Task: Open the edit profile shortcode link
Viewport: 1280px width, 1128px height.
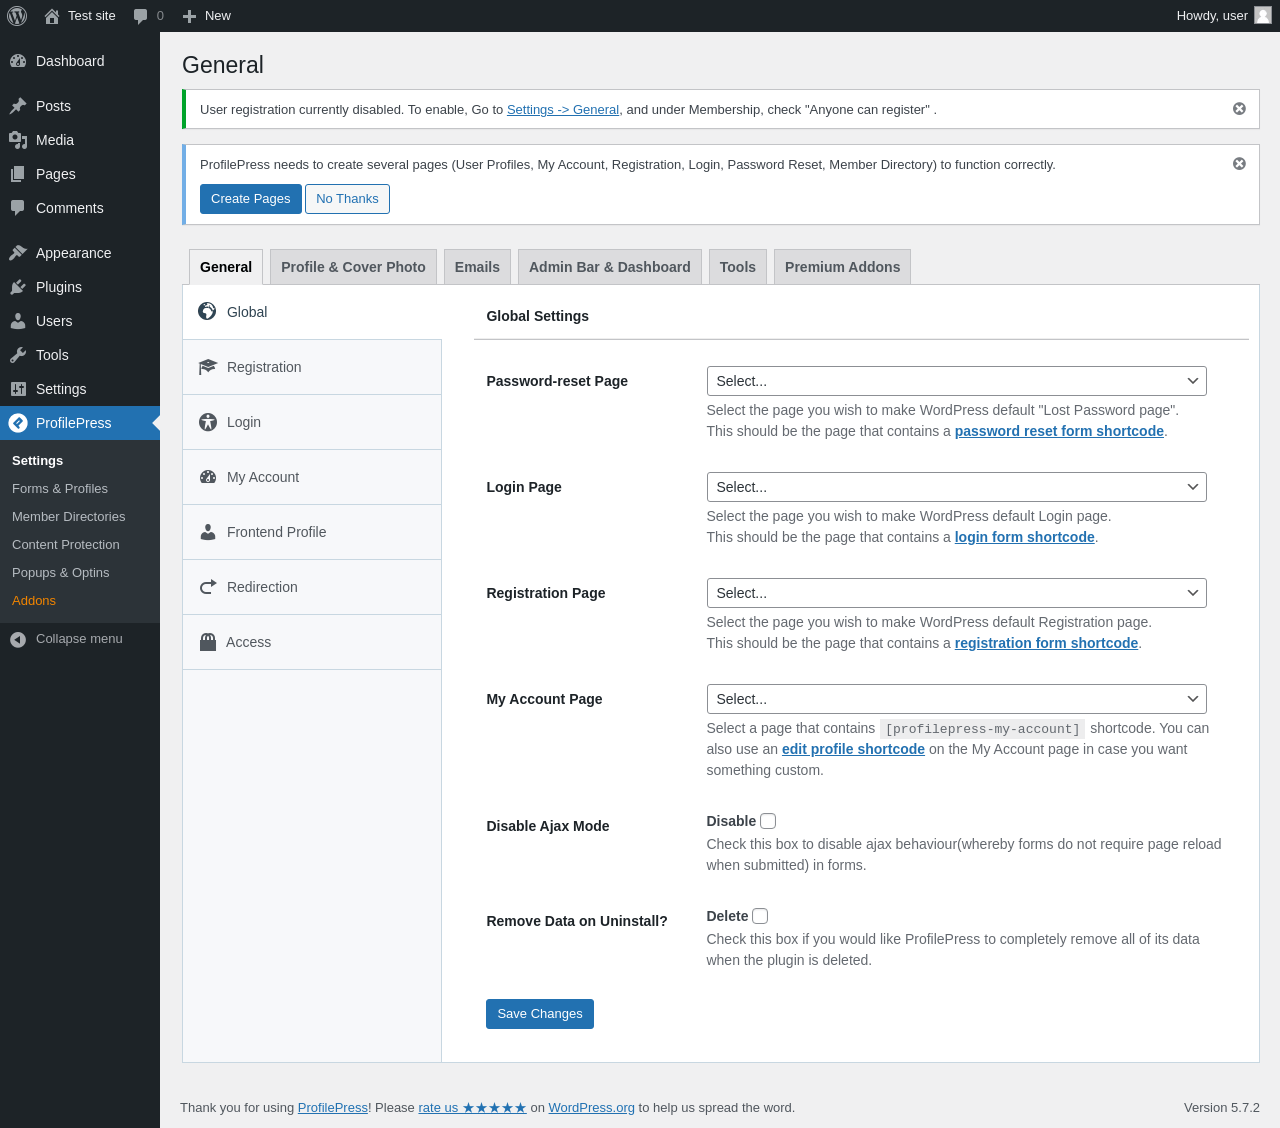Action: [x=853, y=749]
